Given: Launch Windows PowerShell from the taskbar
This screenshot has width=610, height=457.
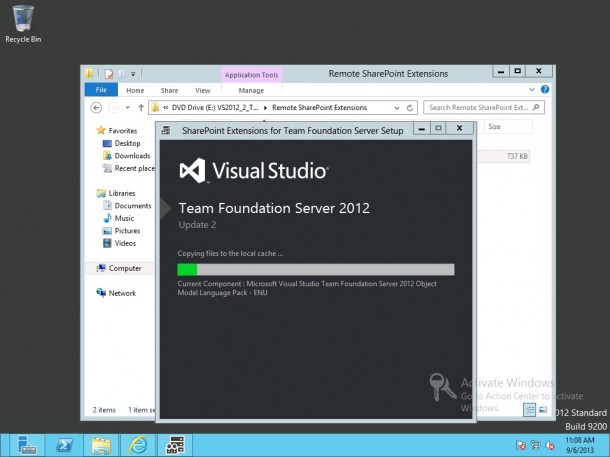Looking at the screenshot, I should [x=64, y=445].
